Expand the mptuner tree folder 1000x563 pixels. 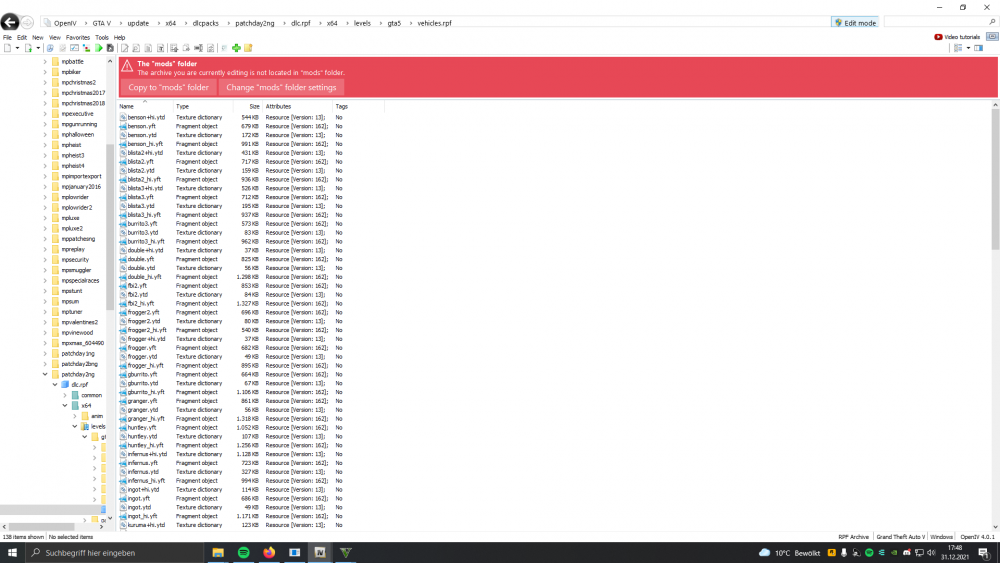pyautogui.click(x=45, y=312)
